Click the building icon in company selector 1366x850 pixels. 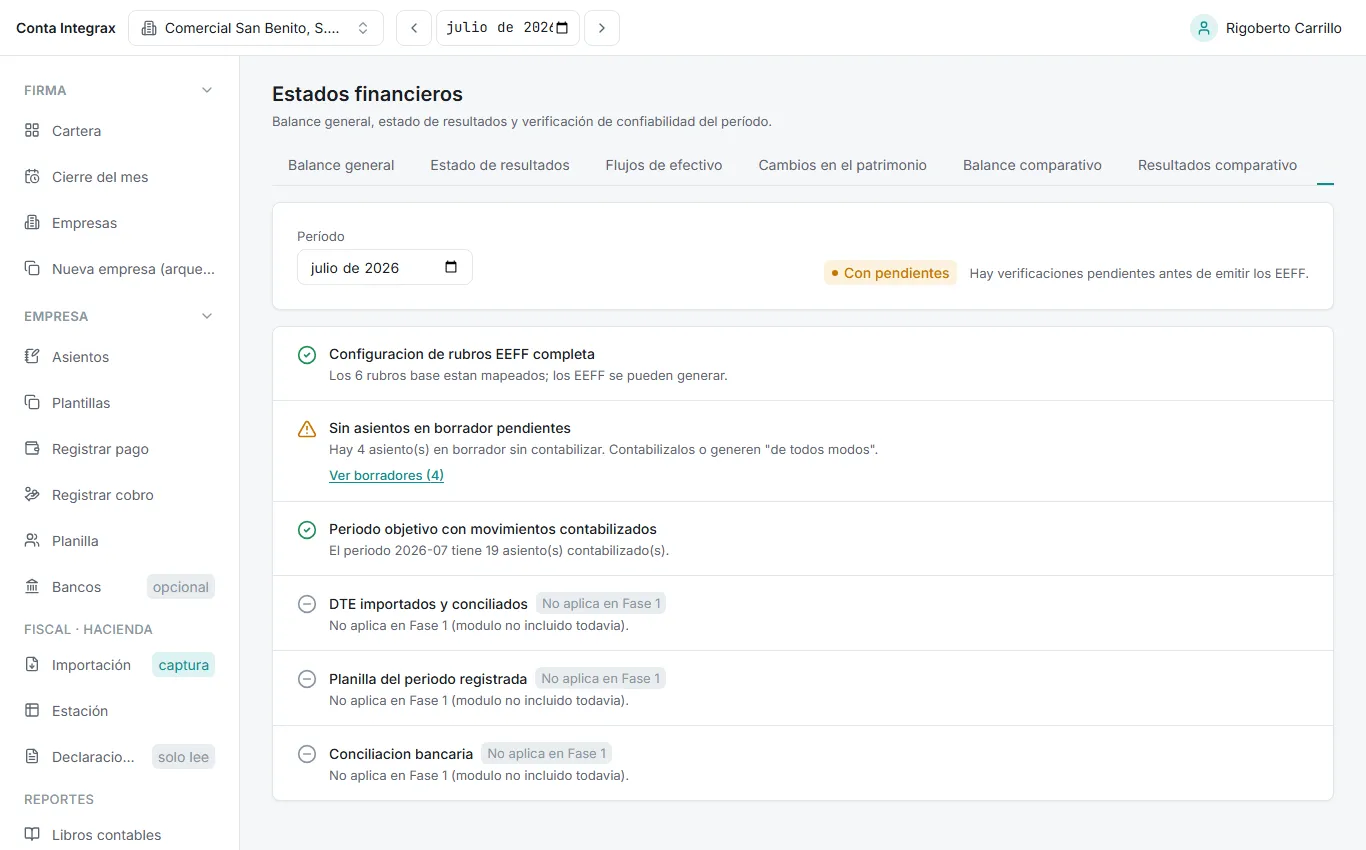149,28
